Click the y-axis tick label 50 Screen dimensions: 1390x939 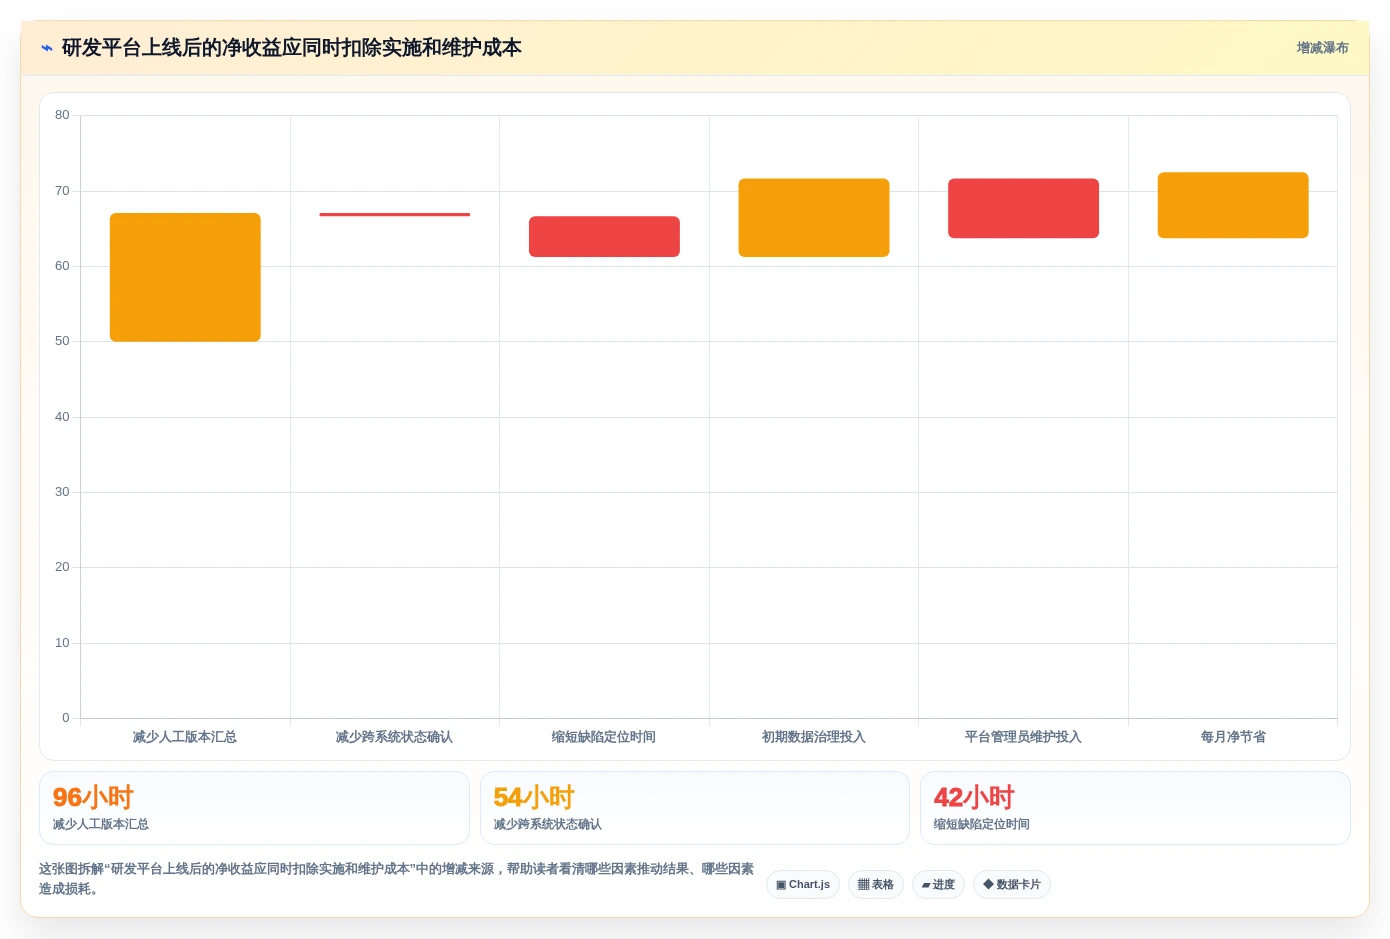click(x=62, y=341)
